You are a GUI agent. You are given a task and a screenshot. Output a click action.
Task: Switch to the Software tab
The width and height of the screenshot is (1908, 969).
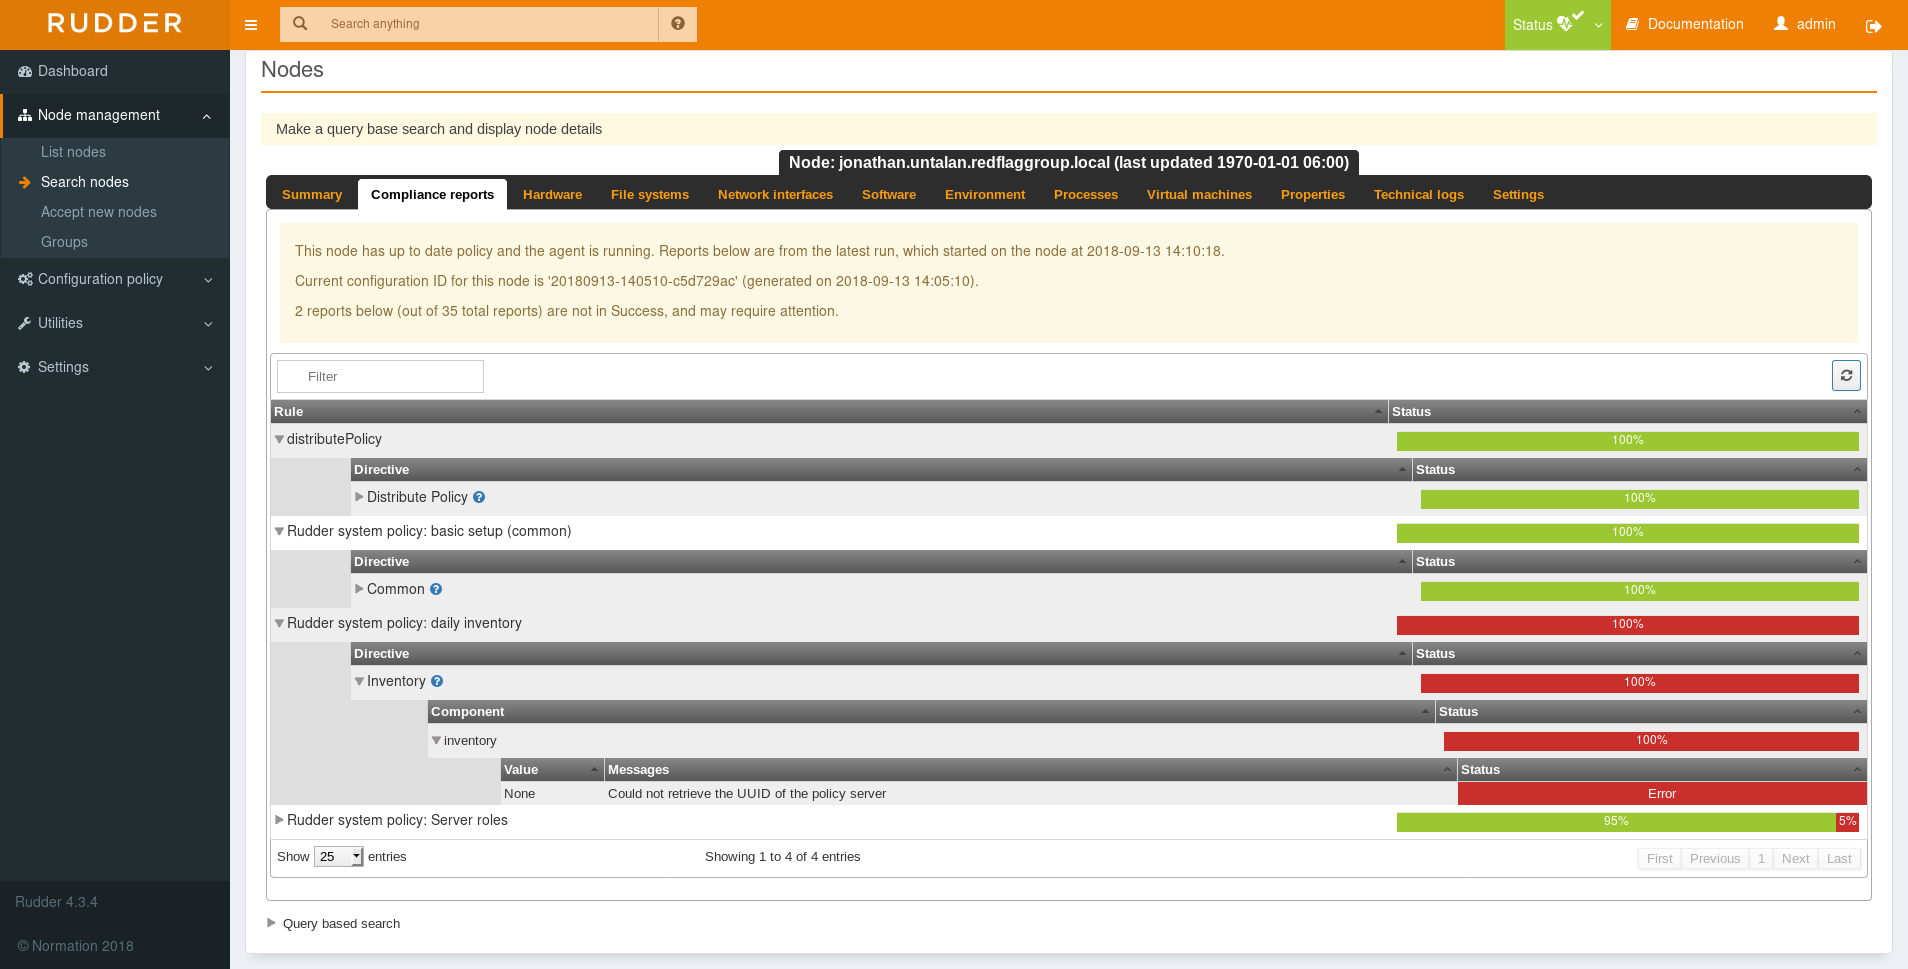coord(889,194)
